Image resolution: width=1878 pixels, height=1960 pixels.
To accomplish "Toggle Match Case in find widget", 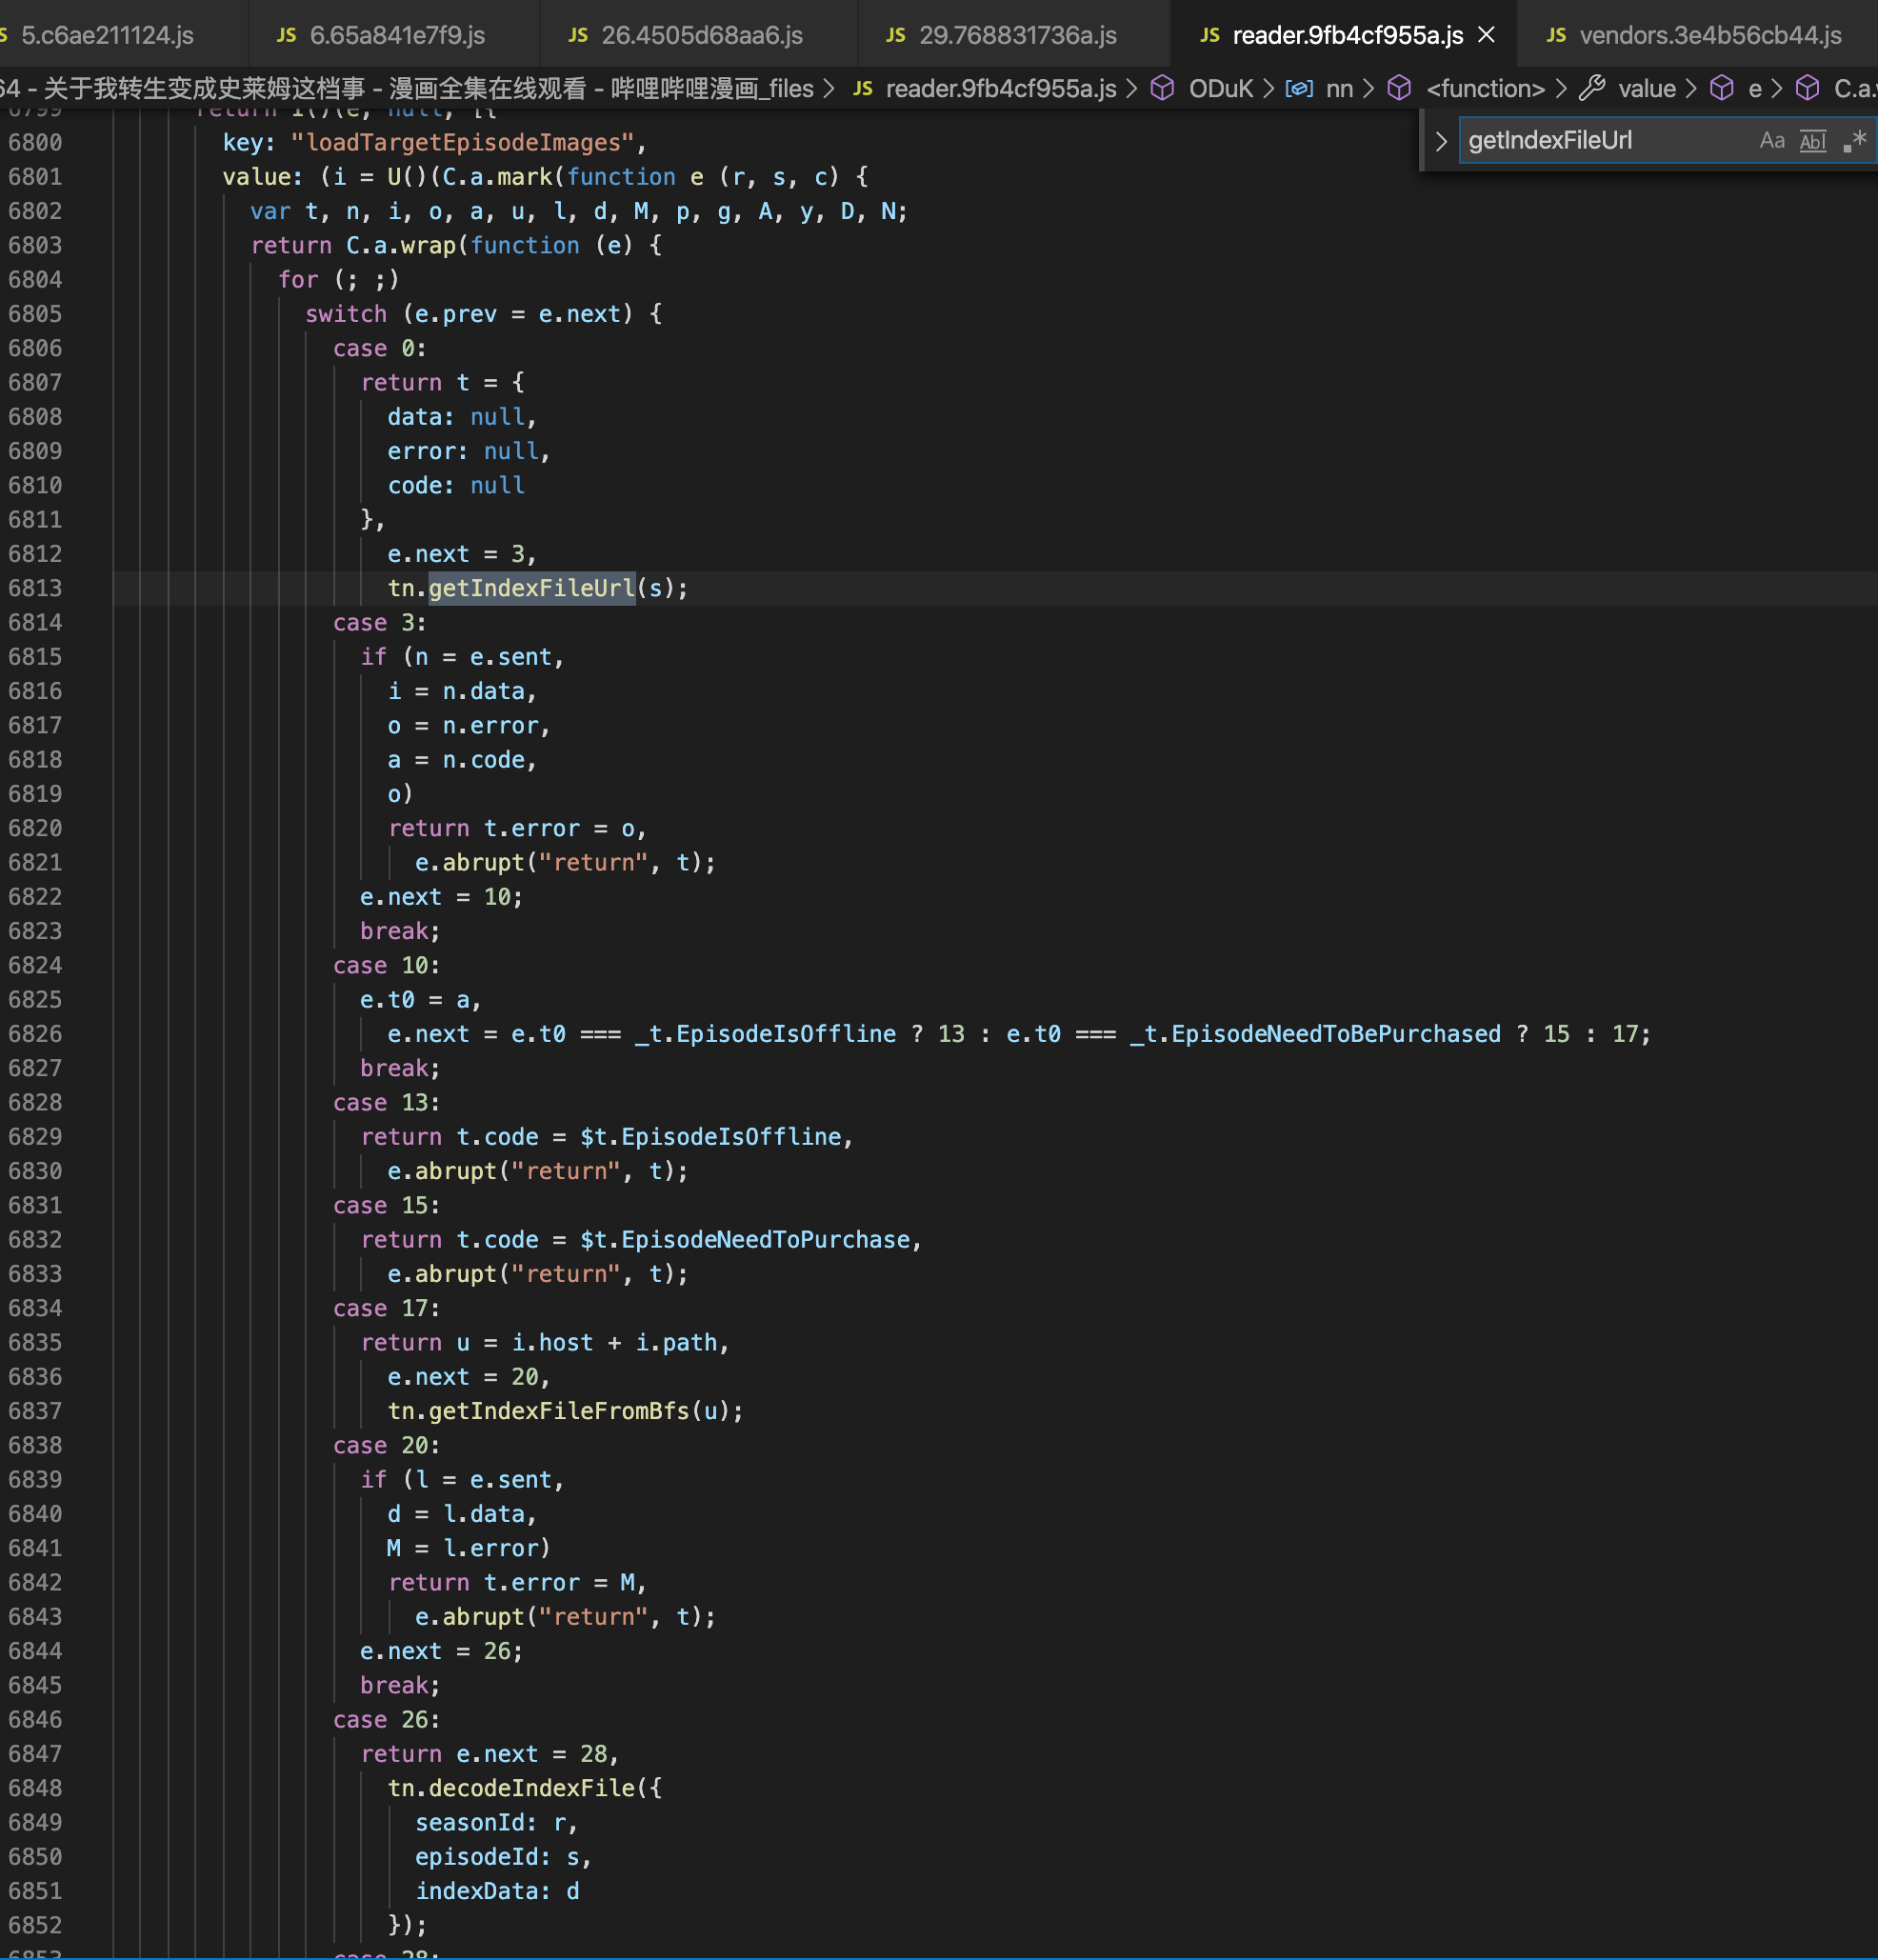I will (1771, 141).
